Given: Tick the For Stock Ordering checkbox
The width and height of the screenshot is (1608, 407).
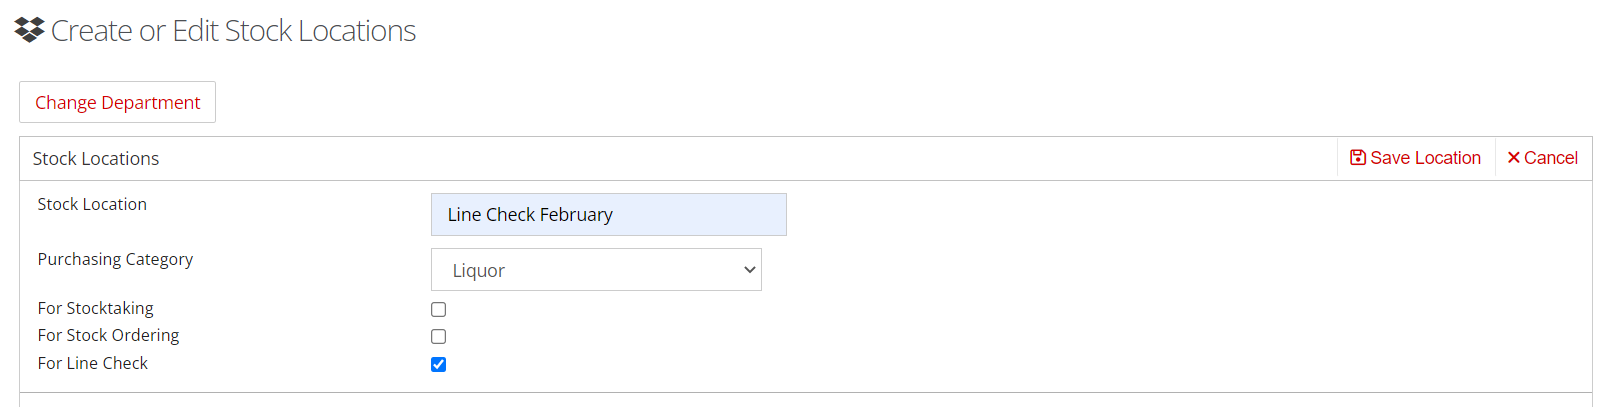Looking at the screenshot, I should click(438, 336).
